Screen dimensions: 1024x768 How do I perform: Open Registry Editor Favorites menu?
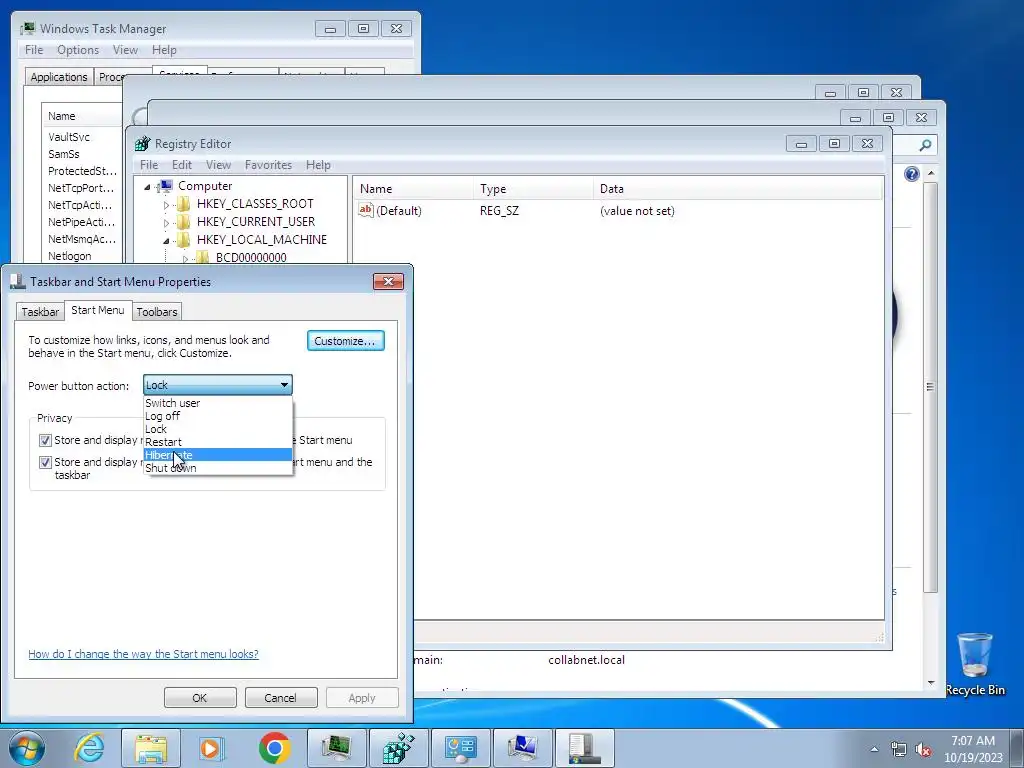[268, 165]
